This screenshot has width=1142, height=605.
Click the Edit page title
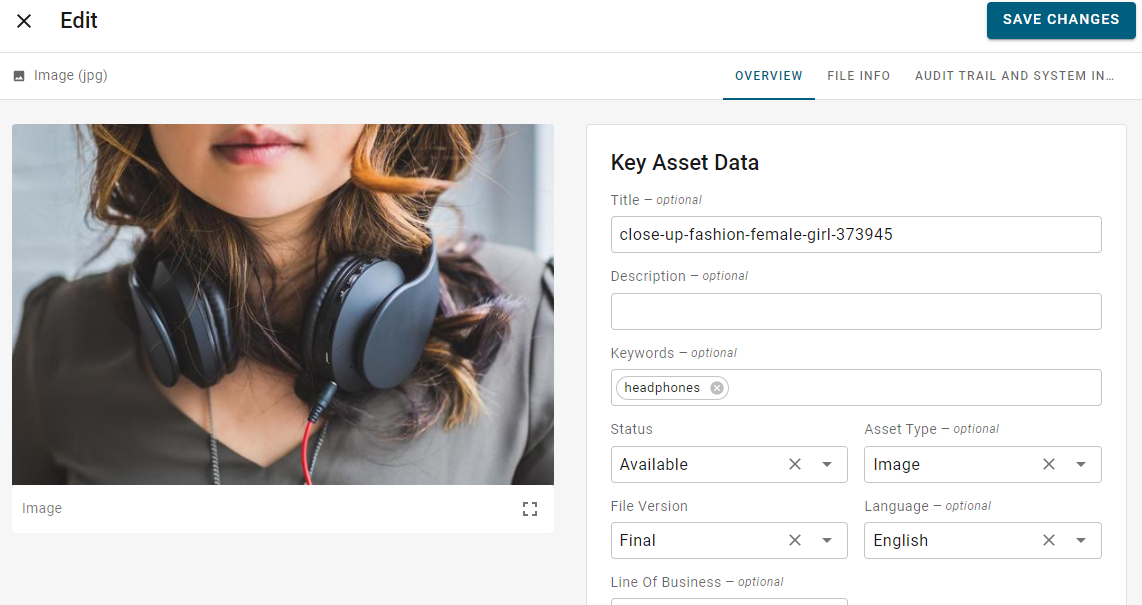[79, 20]
